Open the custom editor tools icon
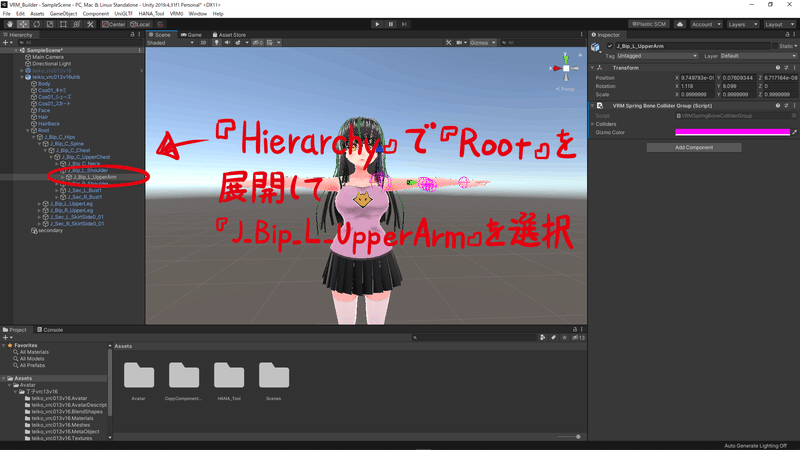The height and width of the screenshot is (450, 800). [90, 24]
